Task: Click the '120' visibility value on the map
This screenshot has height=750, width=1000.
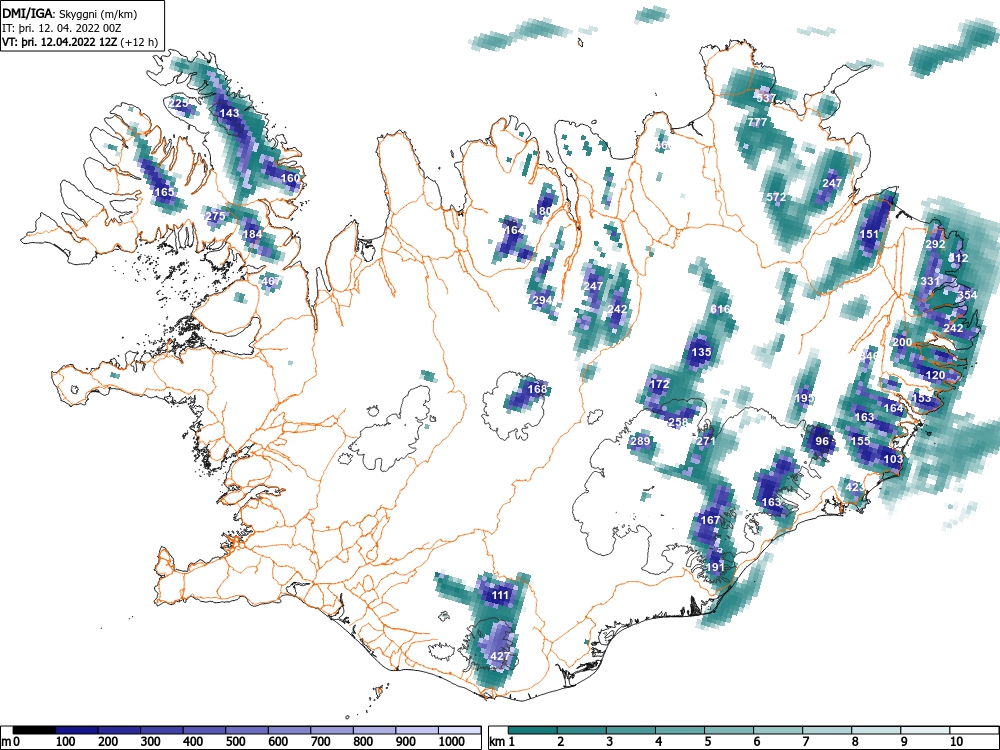Action: [x=935, y=375]
